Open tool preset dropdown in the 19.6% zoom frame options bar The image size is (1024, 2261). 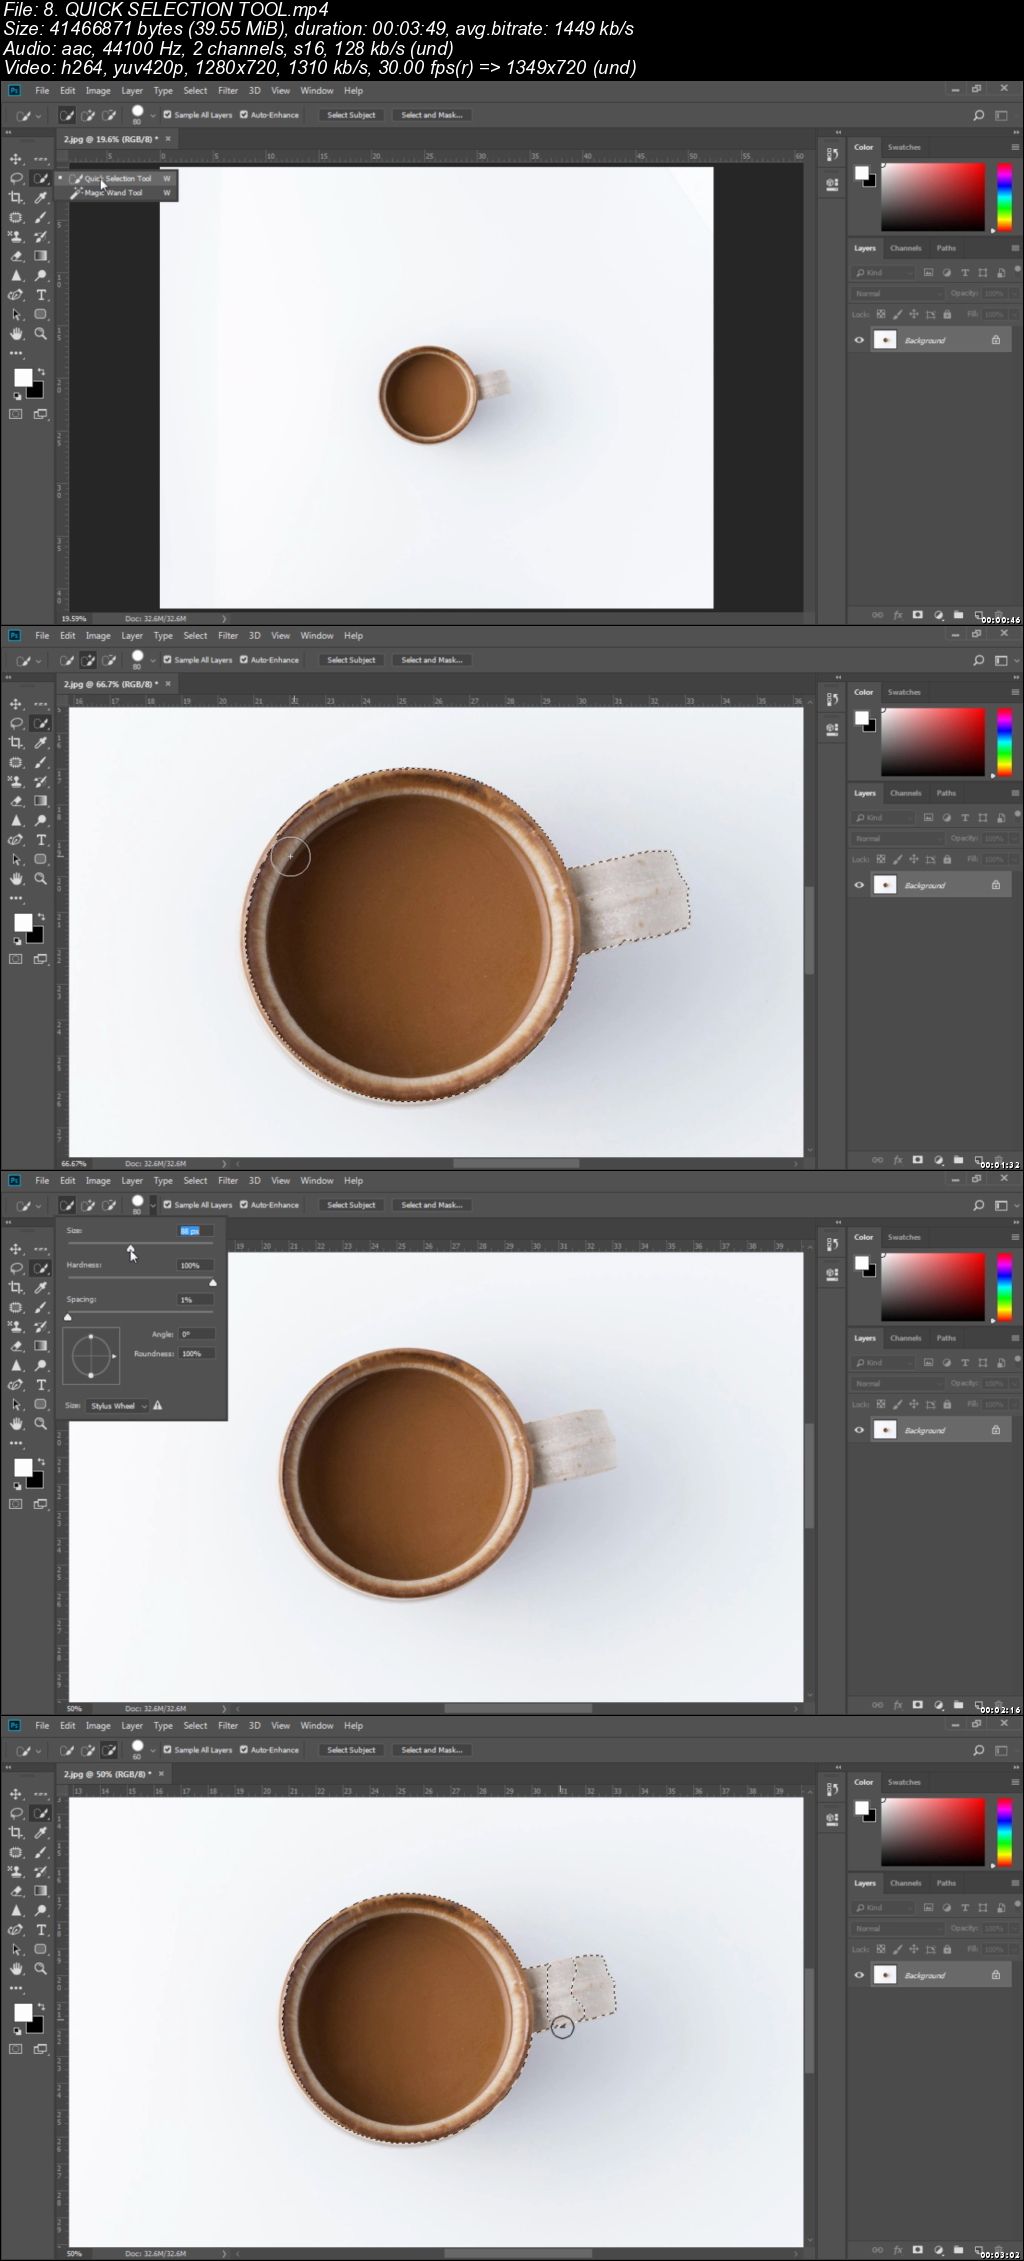tap(38, 115)
